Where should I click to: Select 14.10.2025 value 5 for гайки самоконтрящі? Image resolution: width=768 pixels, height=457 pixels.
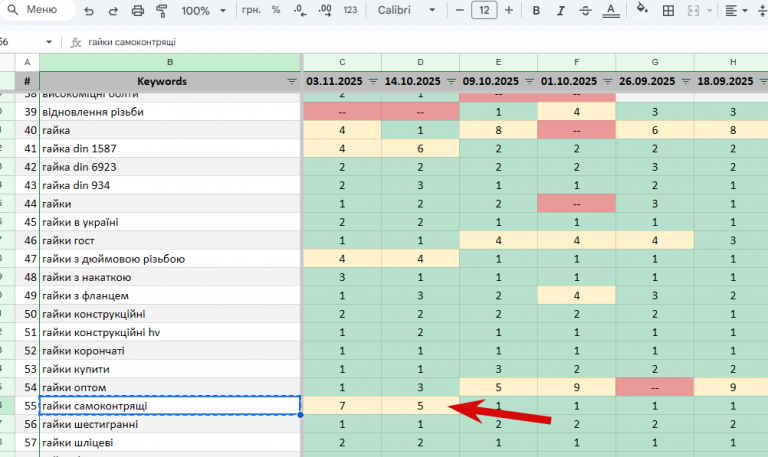pyautogui.click(x=420, y=406)
